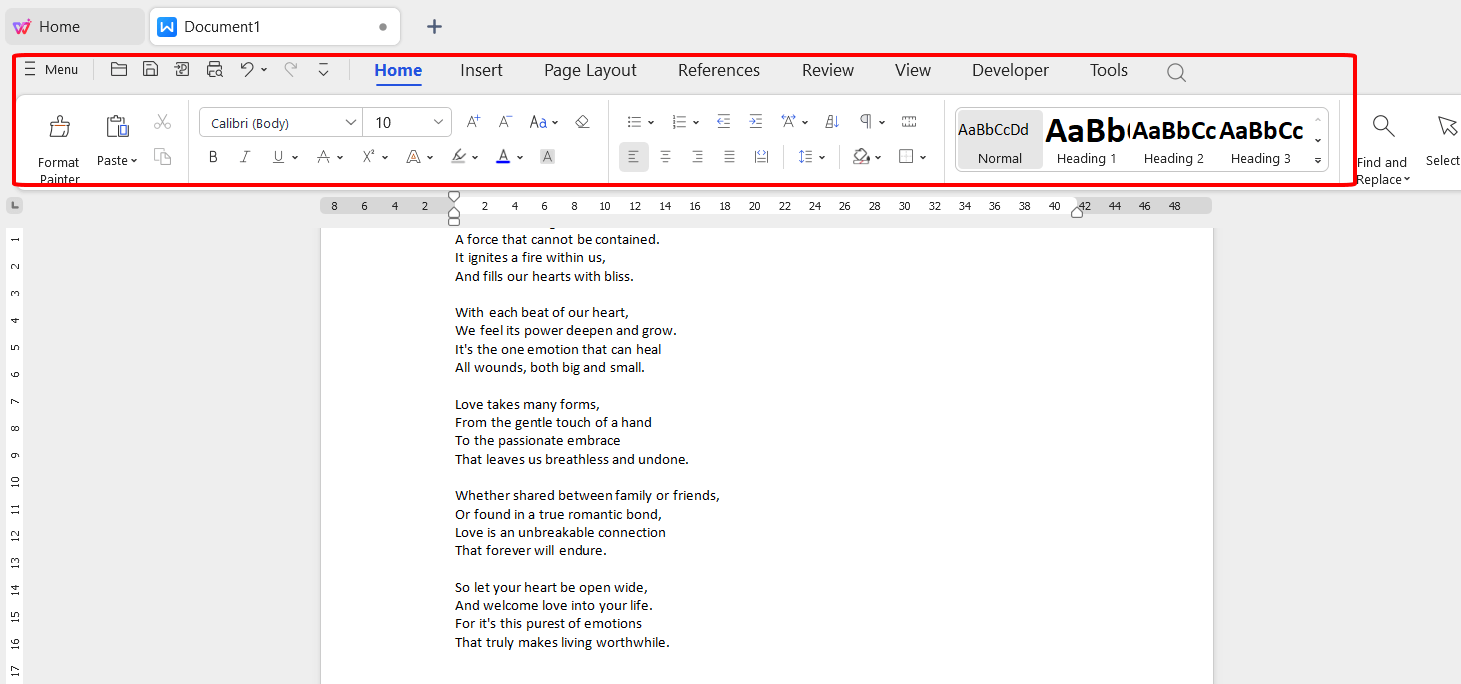Open the Menu in WPS Writer
The height and width of the screenshot is (684, 1461).
(52, 69)
